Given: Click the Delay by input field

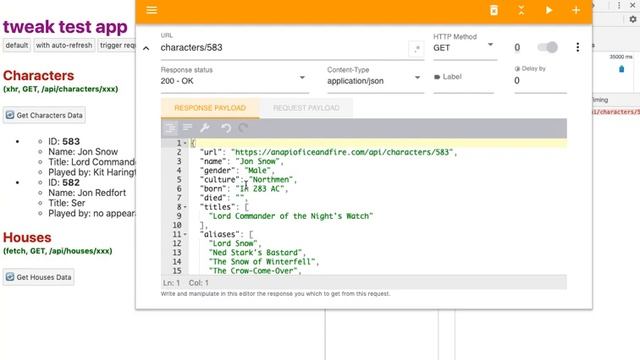Looking at the screenshot, I should tap(540, 80).
